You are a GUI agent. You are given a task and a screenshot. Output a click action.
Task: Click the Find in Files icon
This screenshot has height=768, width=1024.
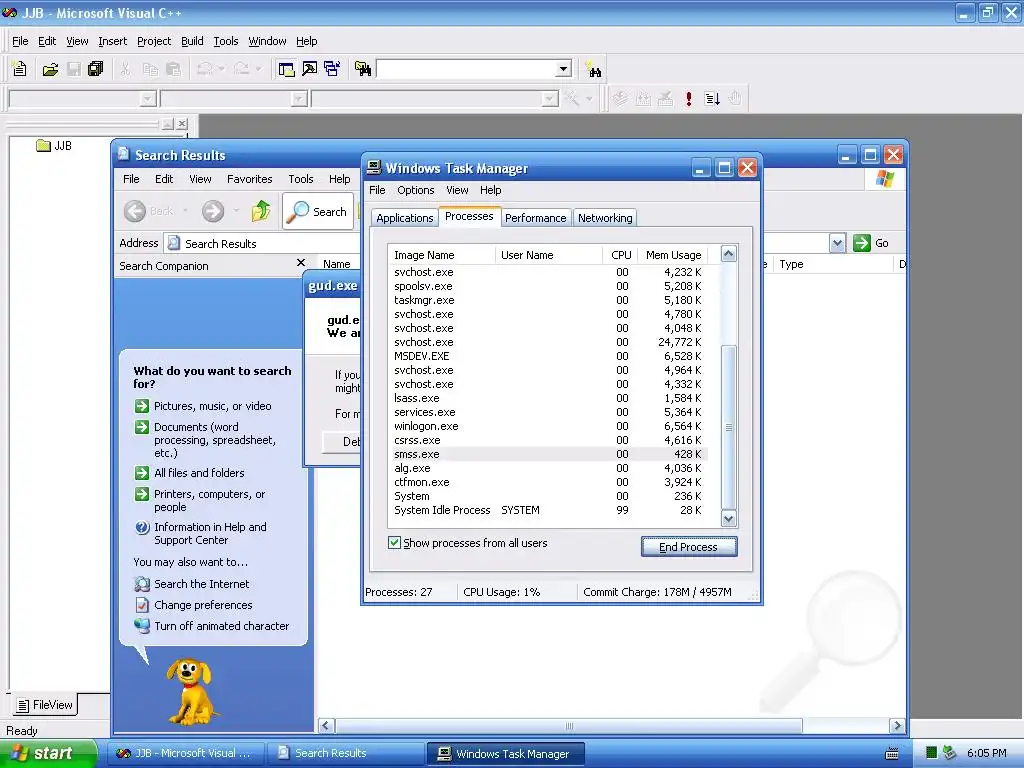click(362, 69)
